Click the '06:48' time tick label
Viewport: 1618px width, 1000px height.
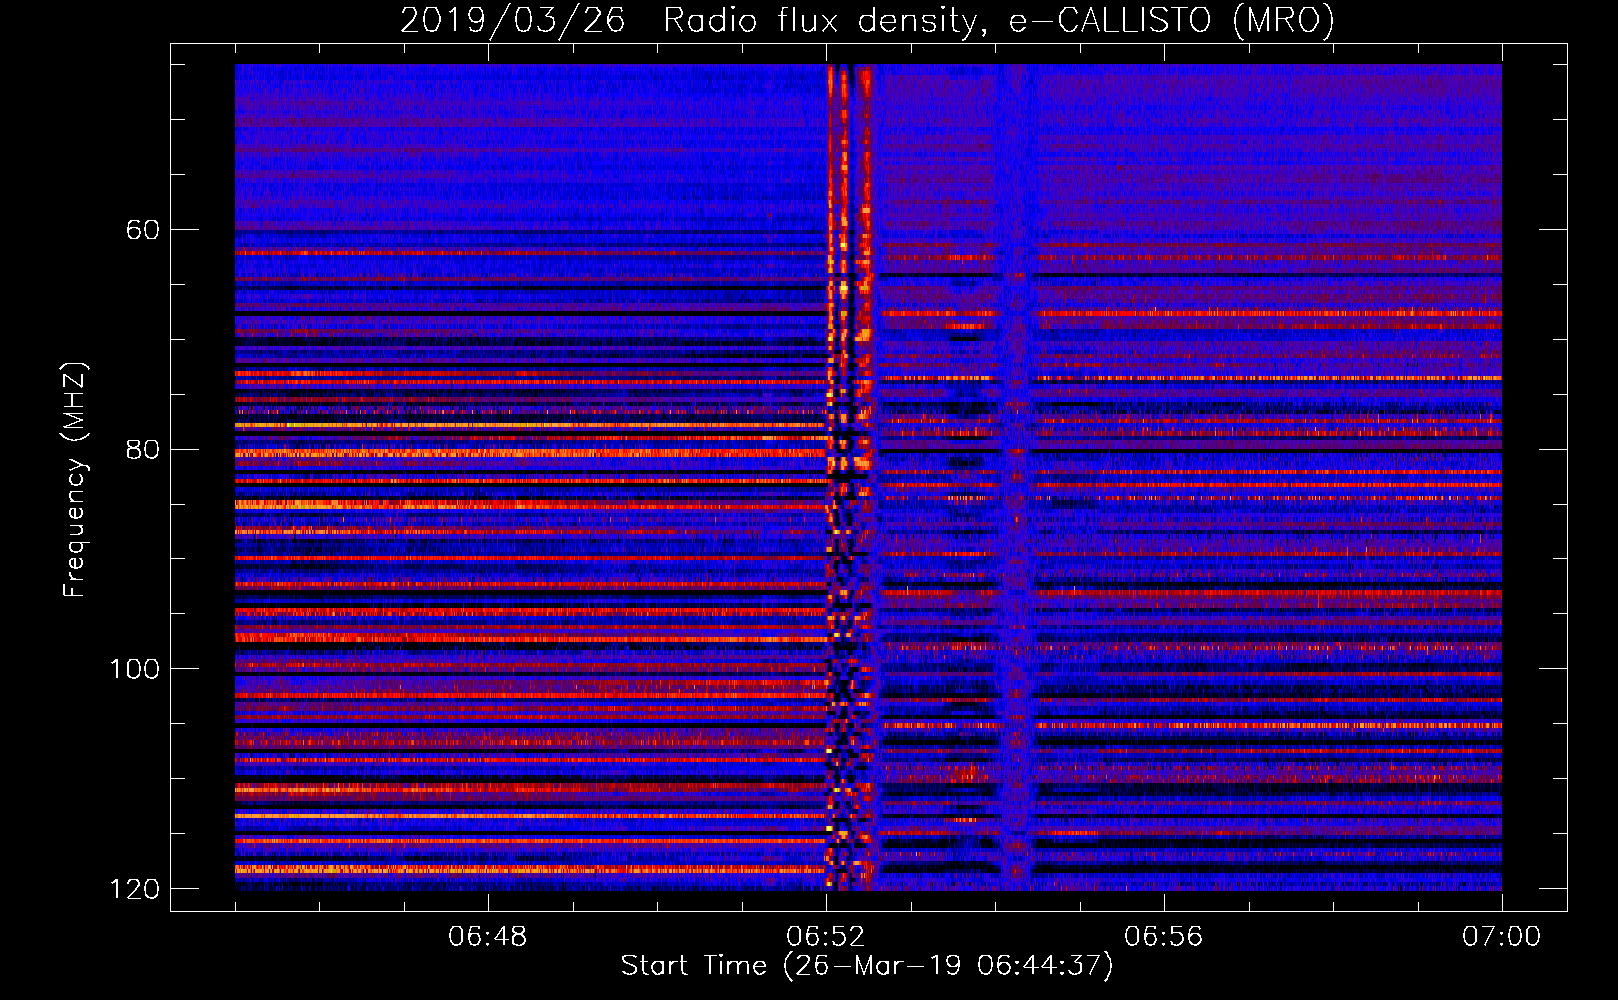click(488, 937)
